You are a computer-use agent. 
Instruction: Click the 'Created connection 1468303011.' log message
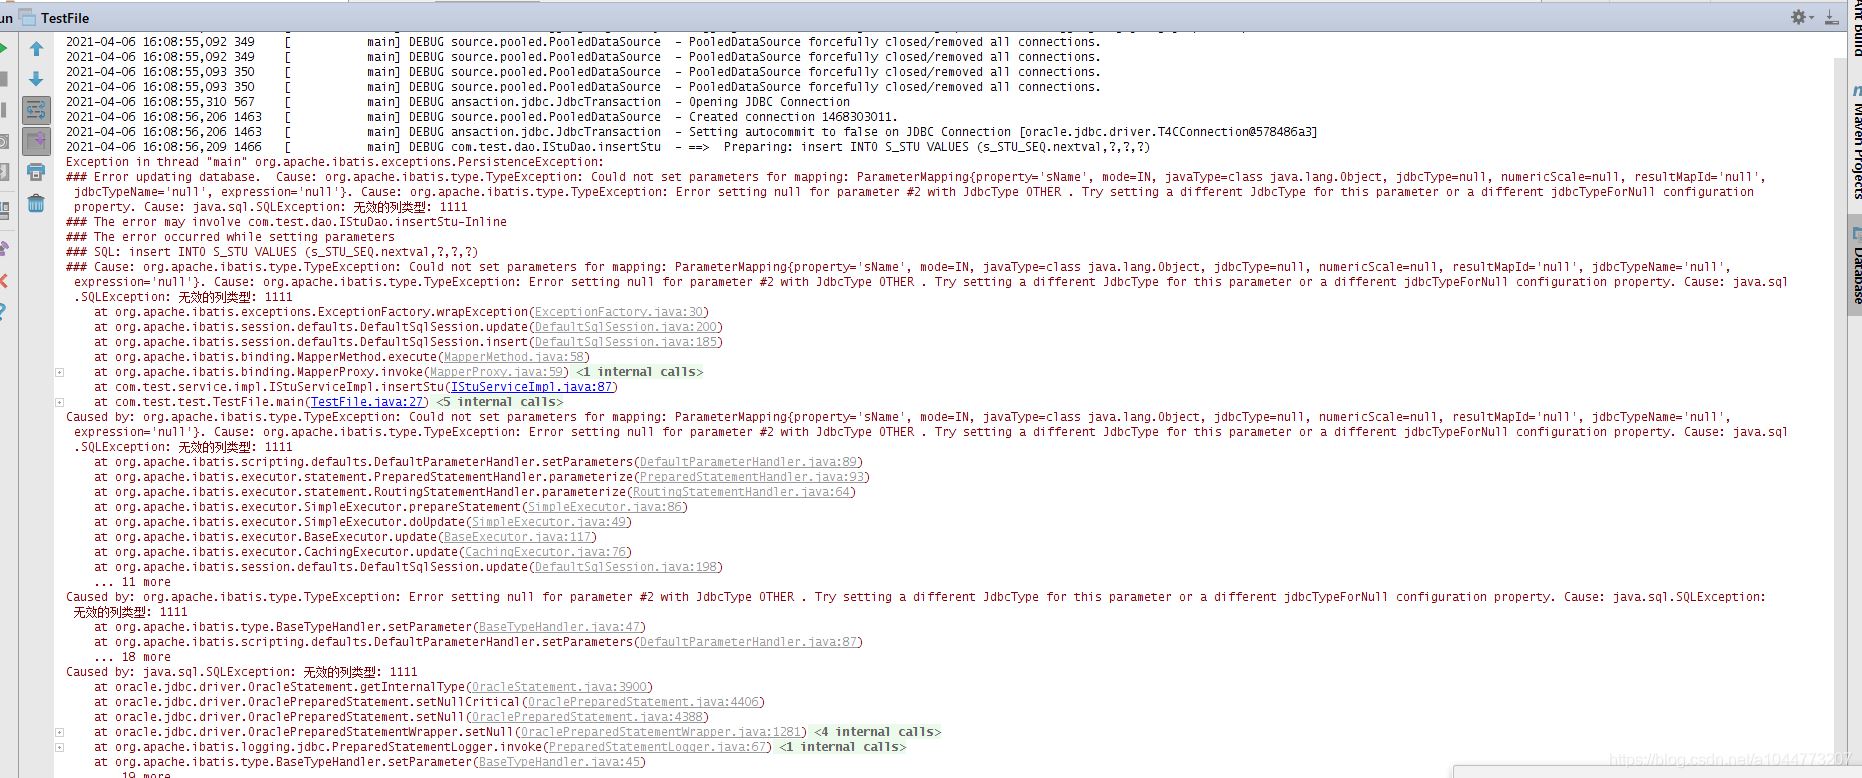pos(793,117)
